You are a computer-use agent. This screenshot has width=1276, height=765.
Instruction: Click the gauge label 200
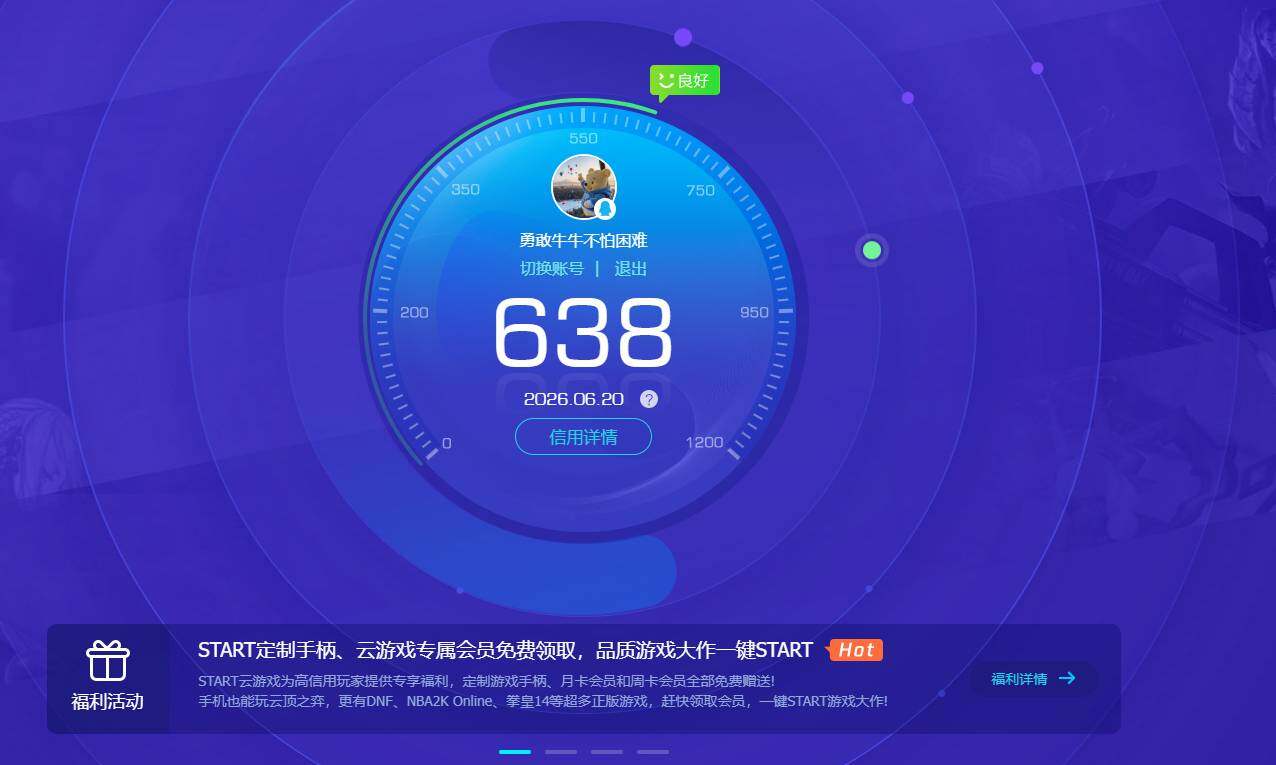[414, 312]
